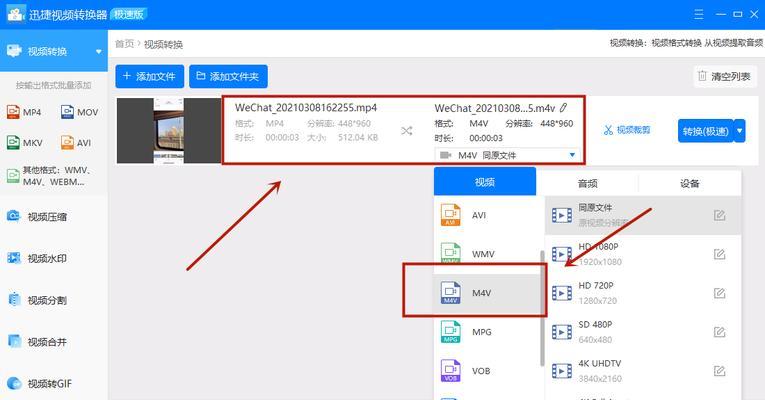The image size is (765, 400).
Task: Choose M4V in the format list
Action: pos(488,293)
